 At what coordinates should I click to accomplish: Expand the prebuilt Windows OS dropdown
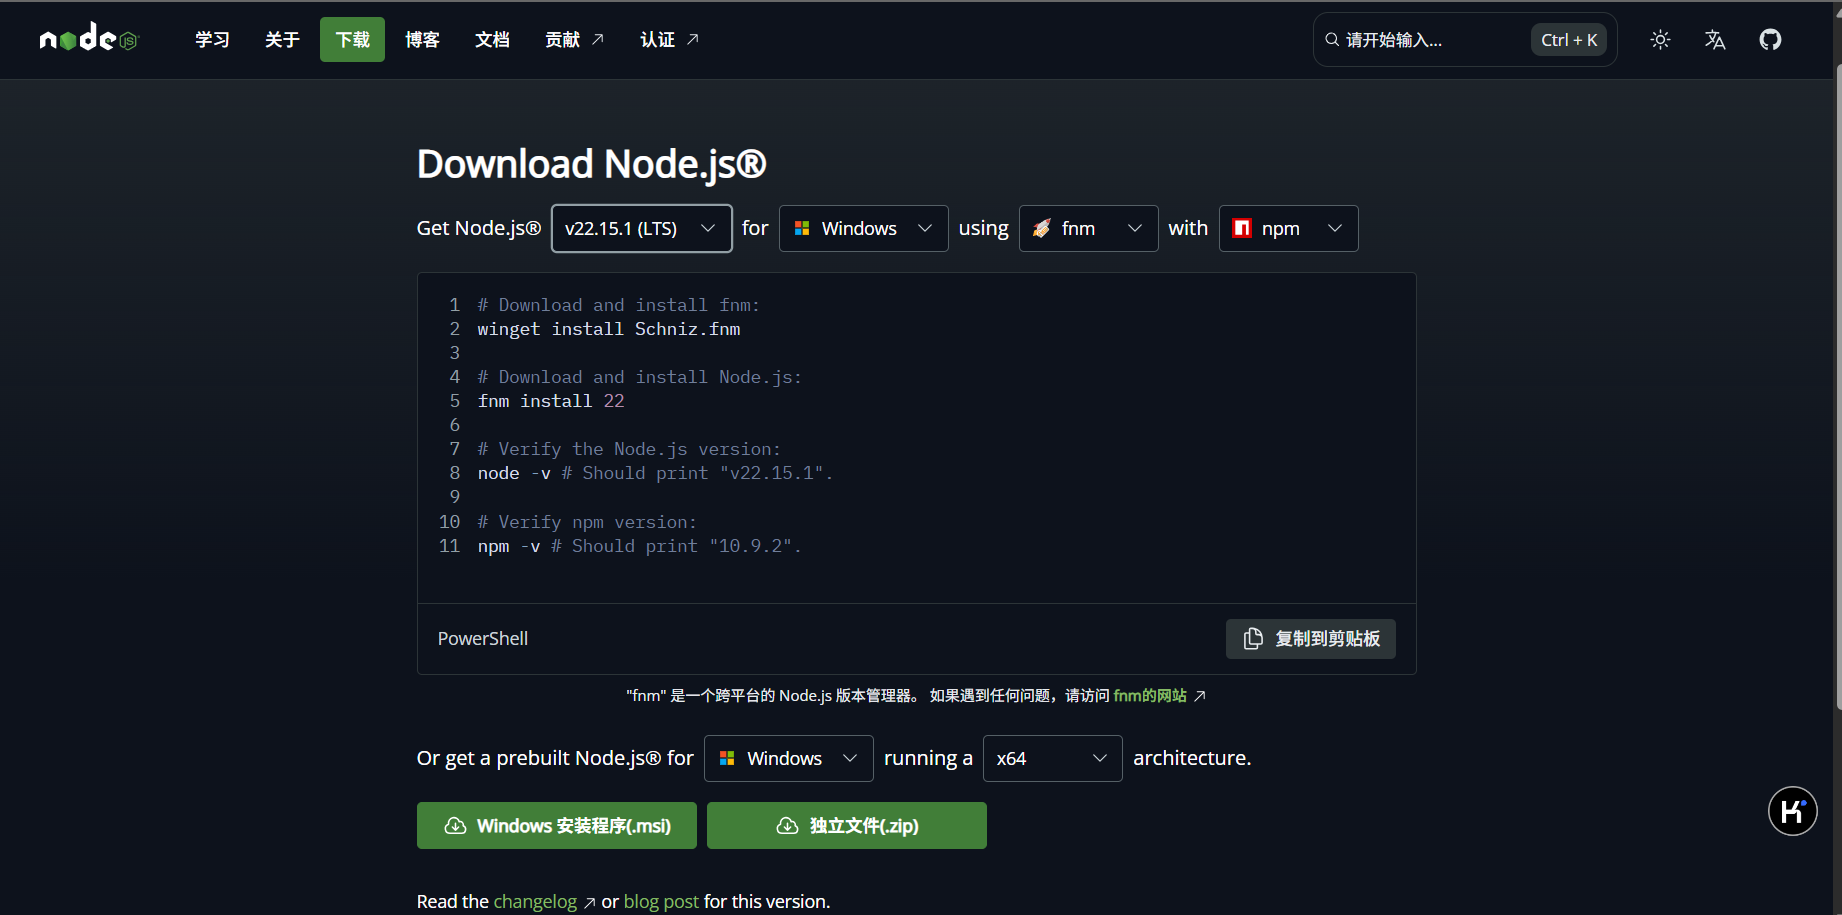(788, 758)
